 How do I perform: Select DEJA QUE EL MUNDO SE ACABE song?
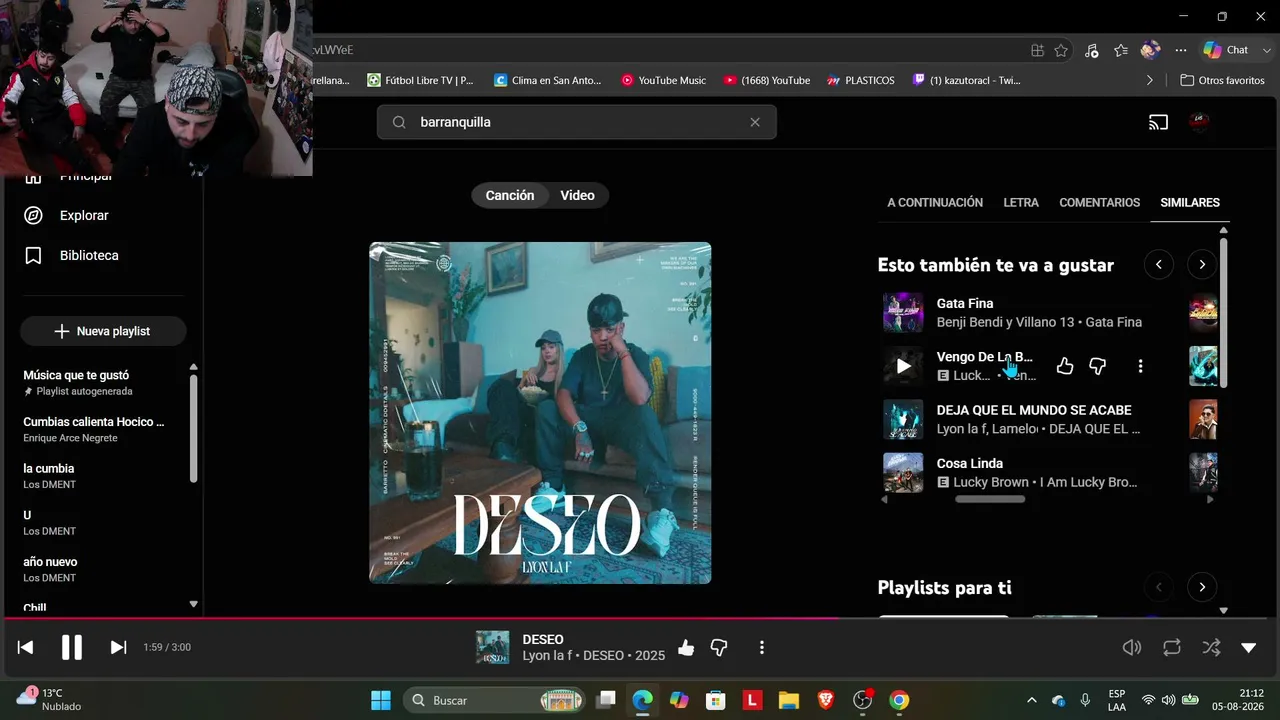(x=1034, y=410)
